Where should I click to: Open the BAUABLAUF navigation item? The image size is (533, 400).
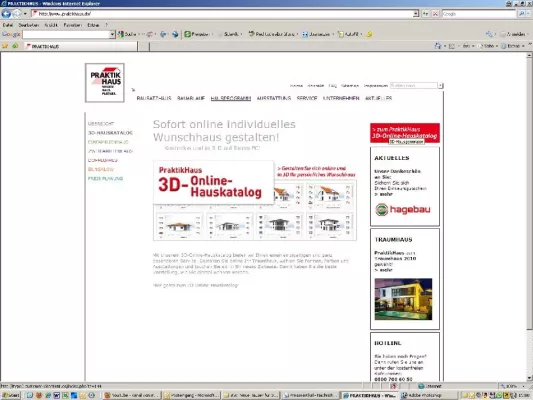click(x=191, y=98)
